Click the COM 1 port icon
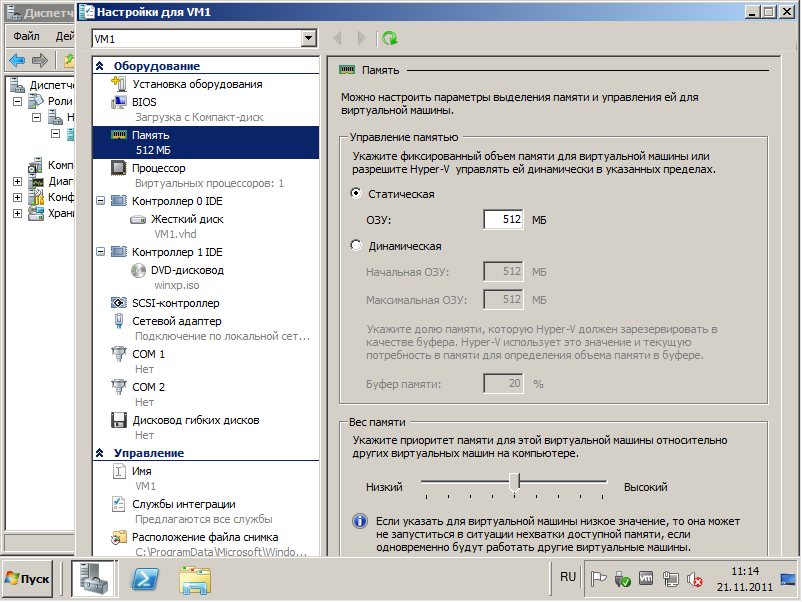Screen dimensions: 802x602 pos(119,354)
